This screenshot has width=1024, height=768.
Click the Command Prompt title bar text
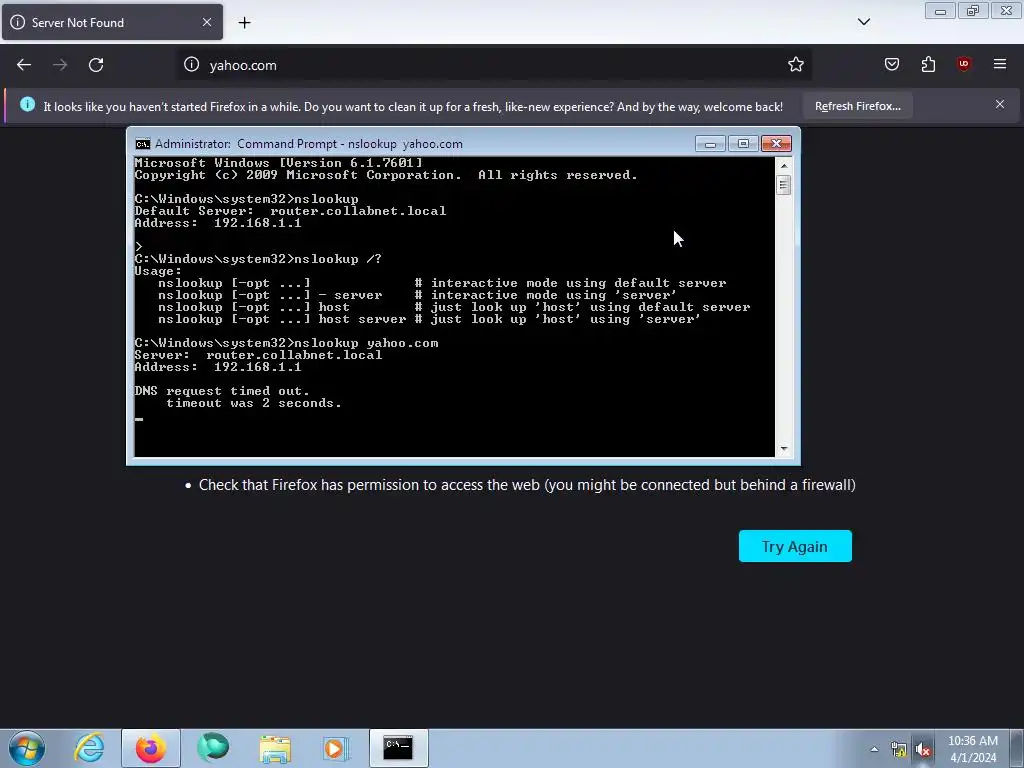click(x=308, y=144)
